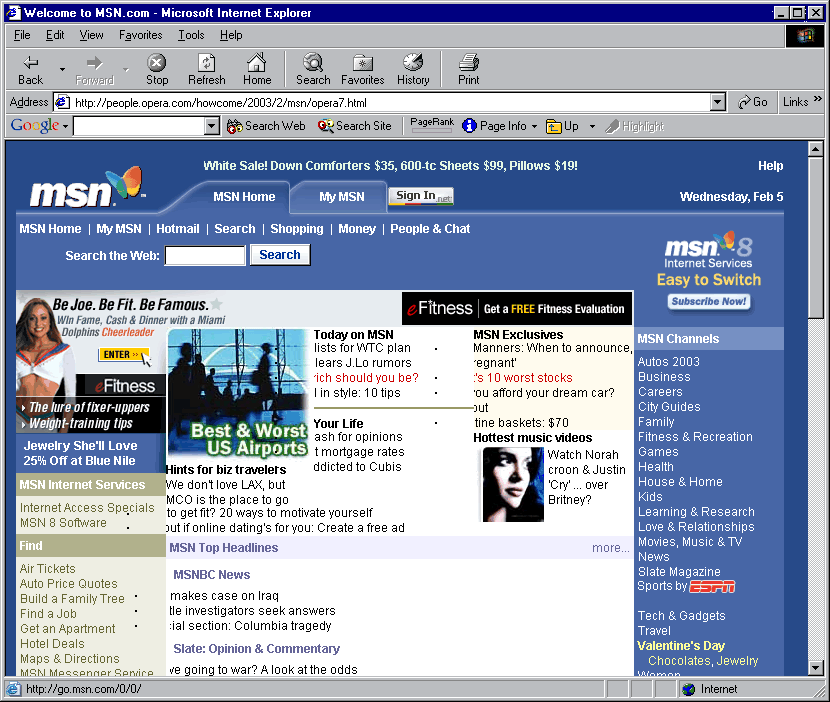
Task: Stop page loading with Stop icon
Action: point(156,63)
